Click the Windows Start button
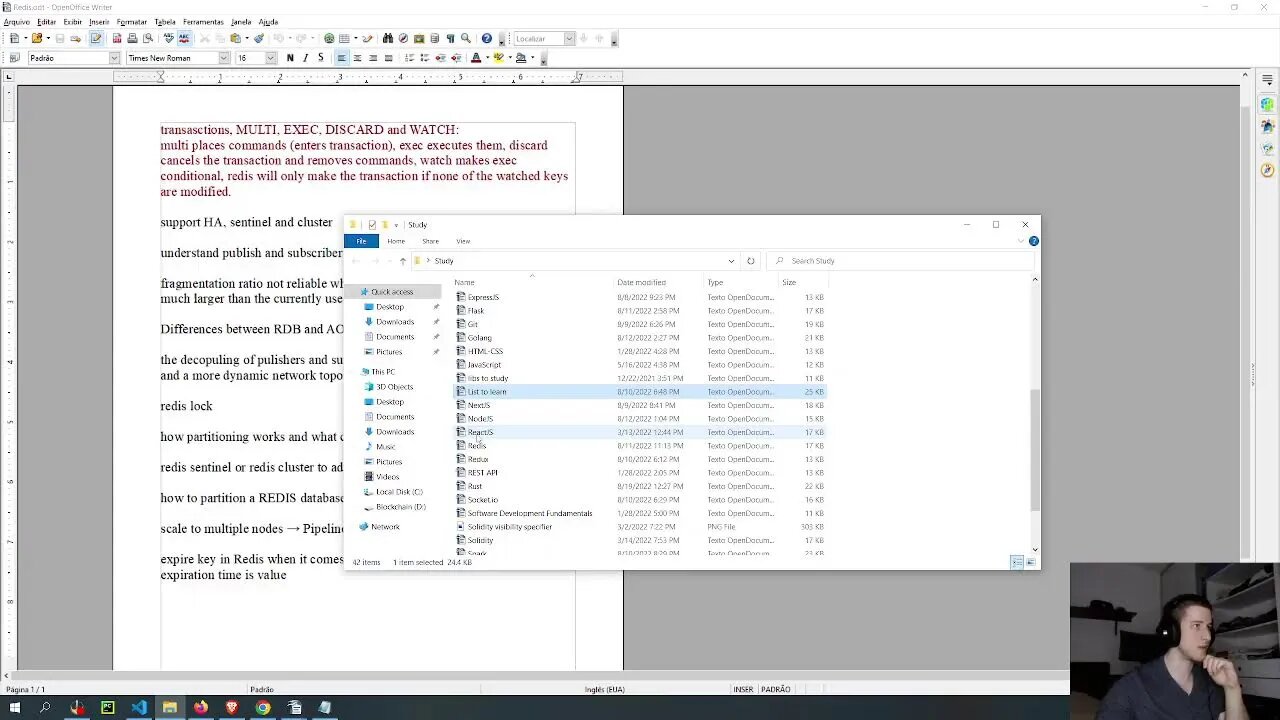Viewport: 1280px width, 720px height. (14, 708)
